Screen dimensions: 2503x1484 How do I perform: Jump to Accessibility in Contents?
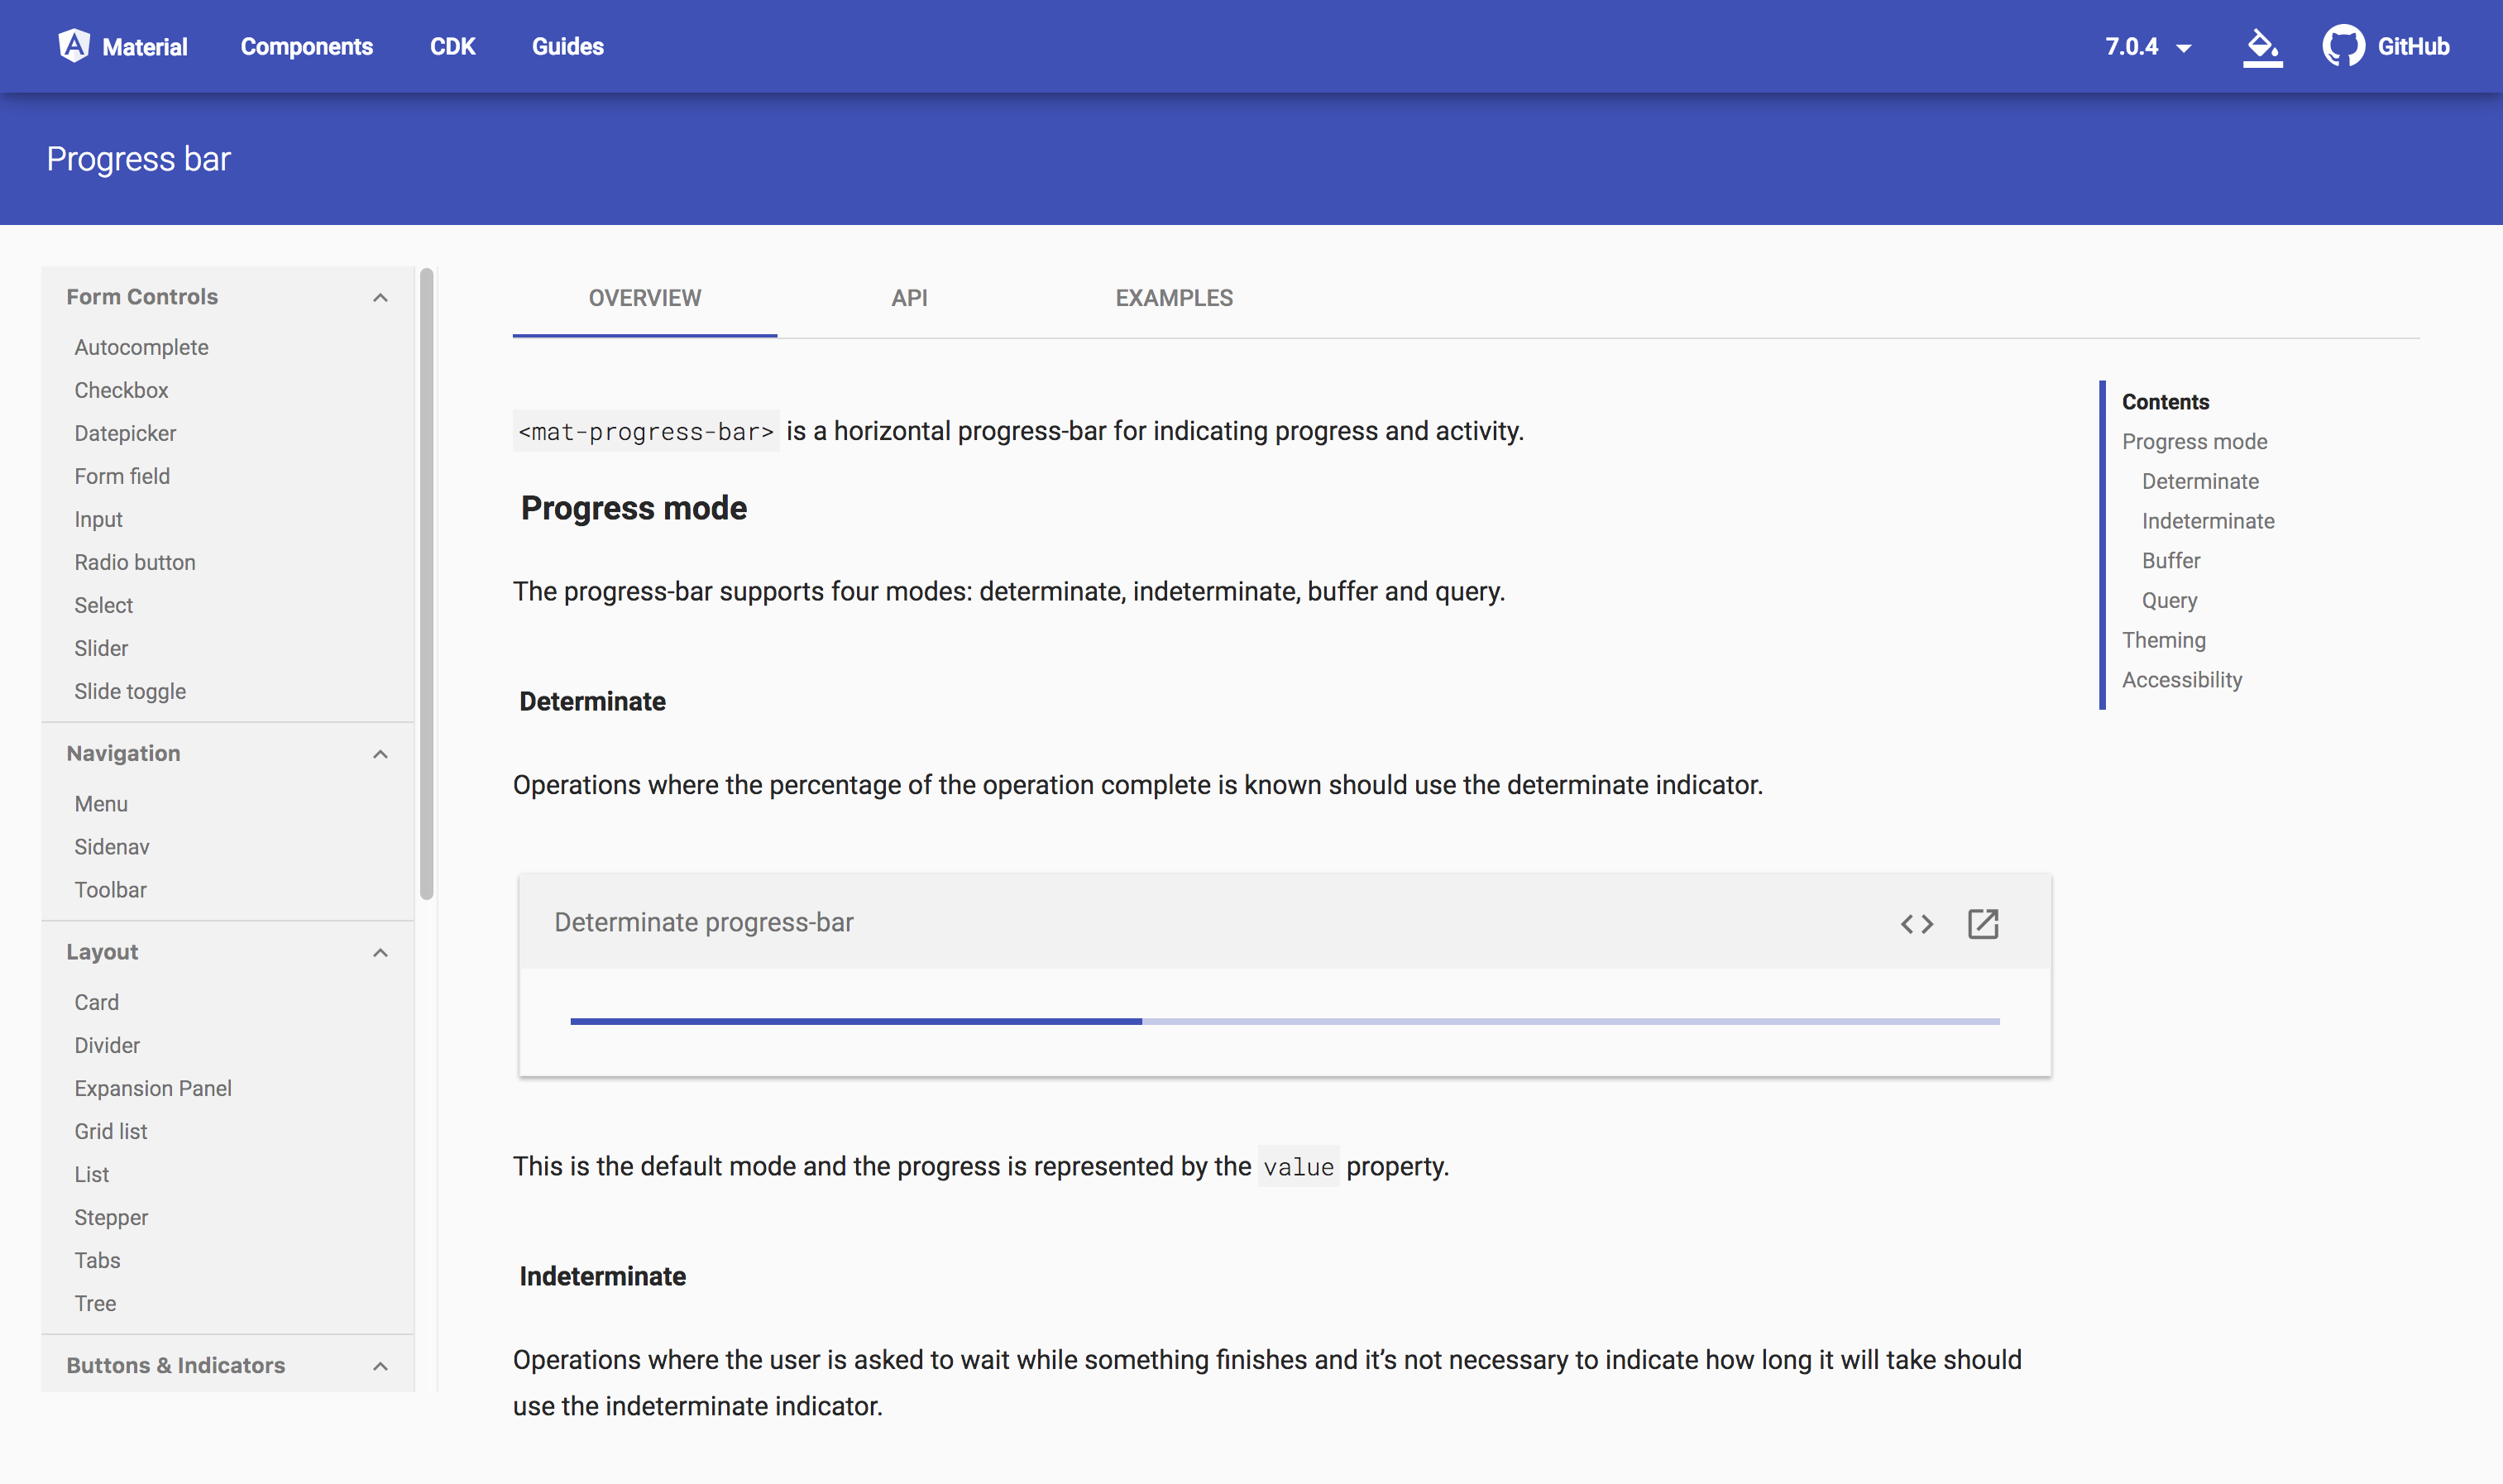point(2181,680)
